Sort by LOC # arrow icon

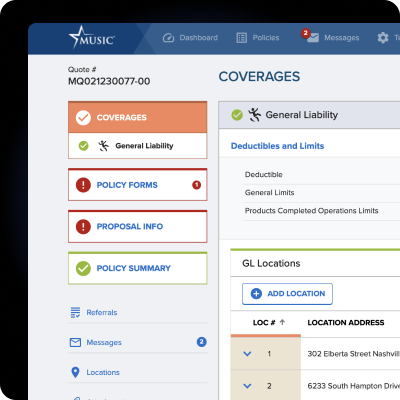click(283, 322)
